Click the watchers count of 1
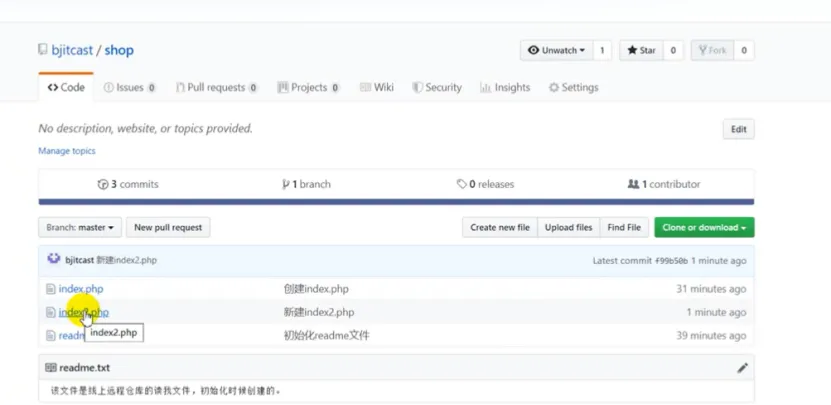The width and height of the screenshot is (831, 405). tap(602, 50)
